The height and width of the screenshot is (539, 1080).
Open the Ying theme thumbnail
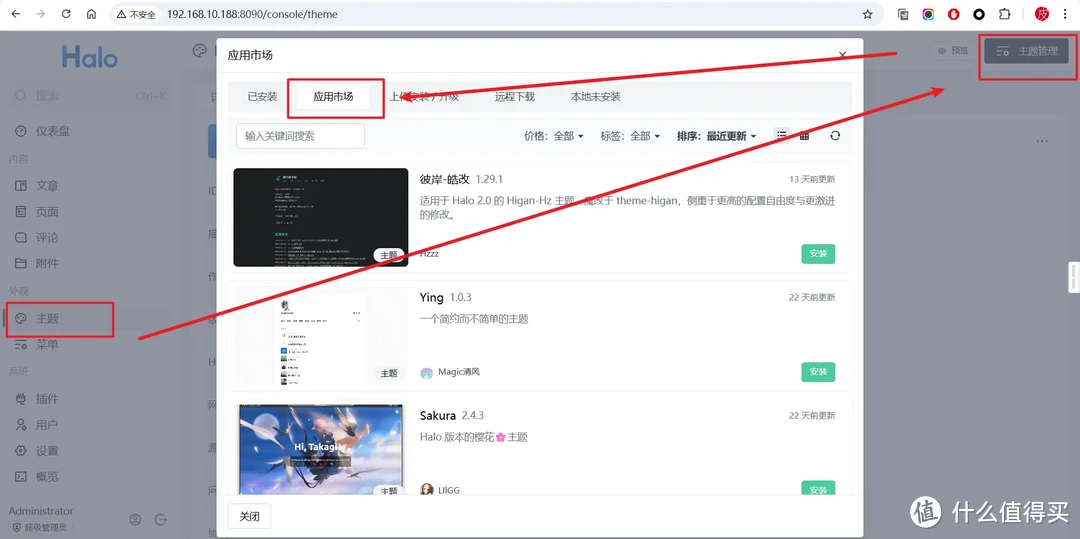point(321,335)
